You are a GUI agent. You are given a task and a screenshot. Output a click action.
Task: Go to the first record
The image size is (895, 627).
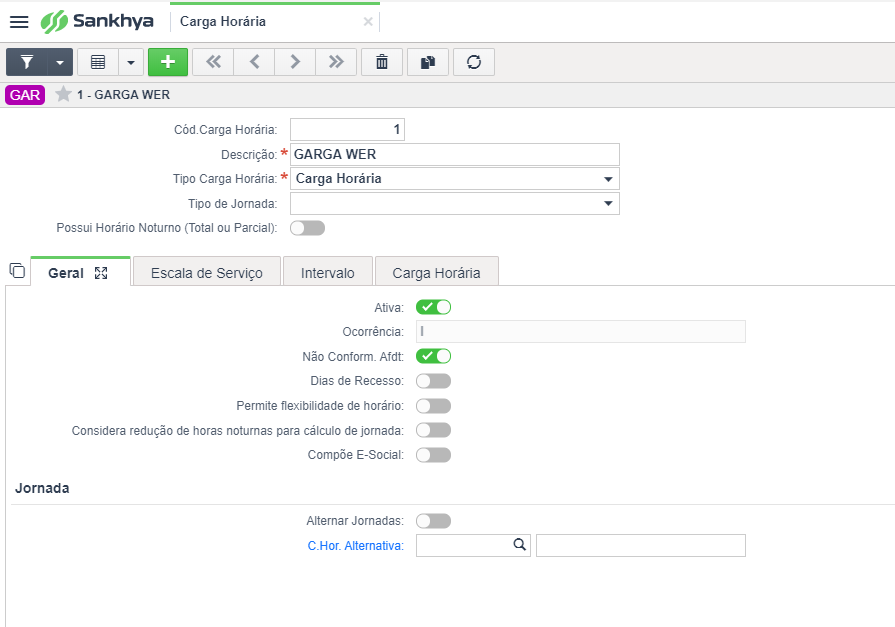213,62
